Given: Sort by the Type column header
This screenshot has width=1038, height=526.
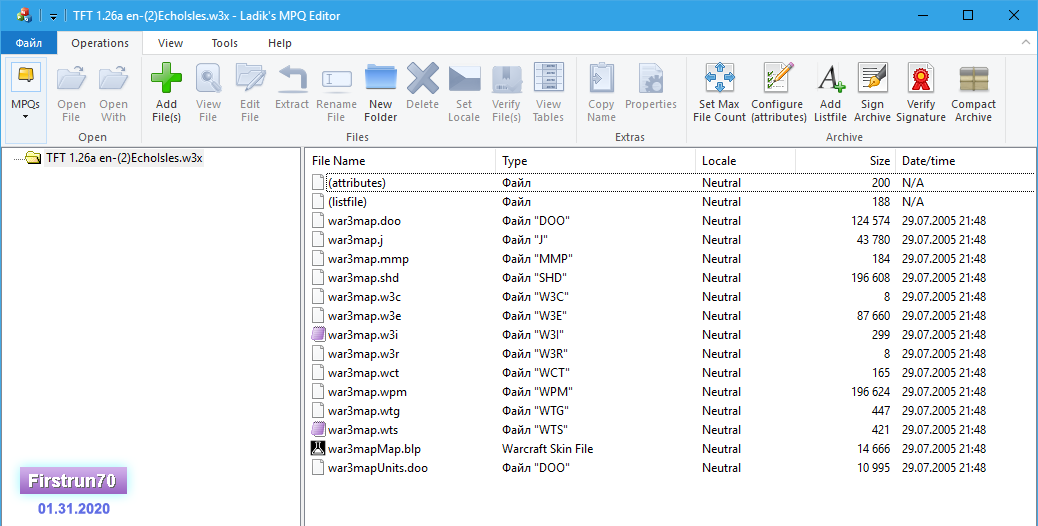Looking at the screenshot, I should tap(596, 161).
